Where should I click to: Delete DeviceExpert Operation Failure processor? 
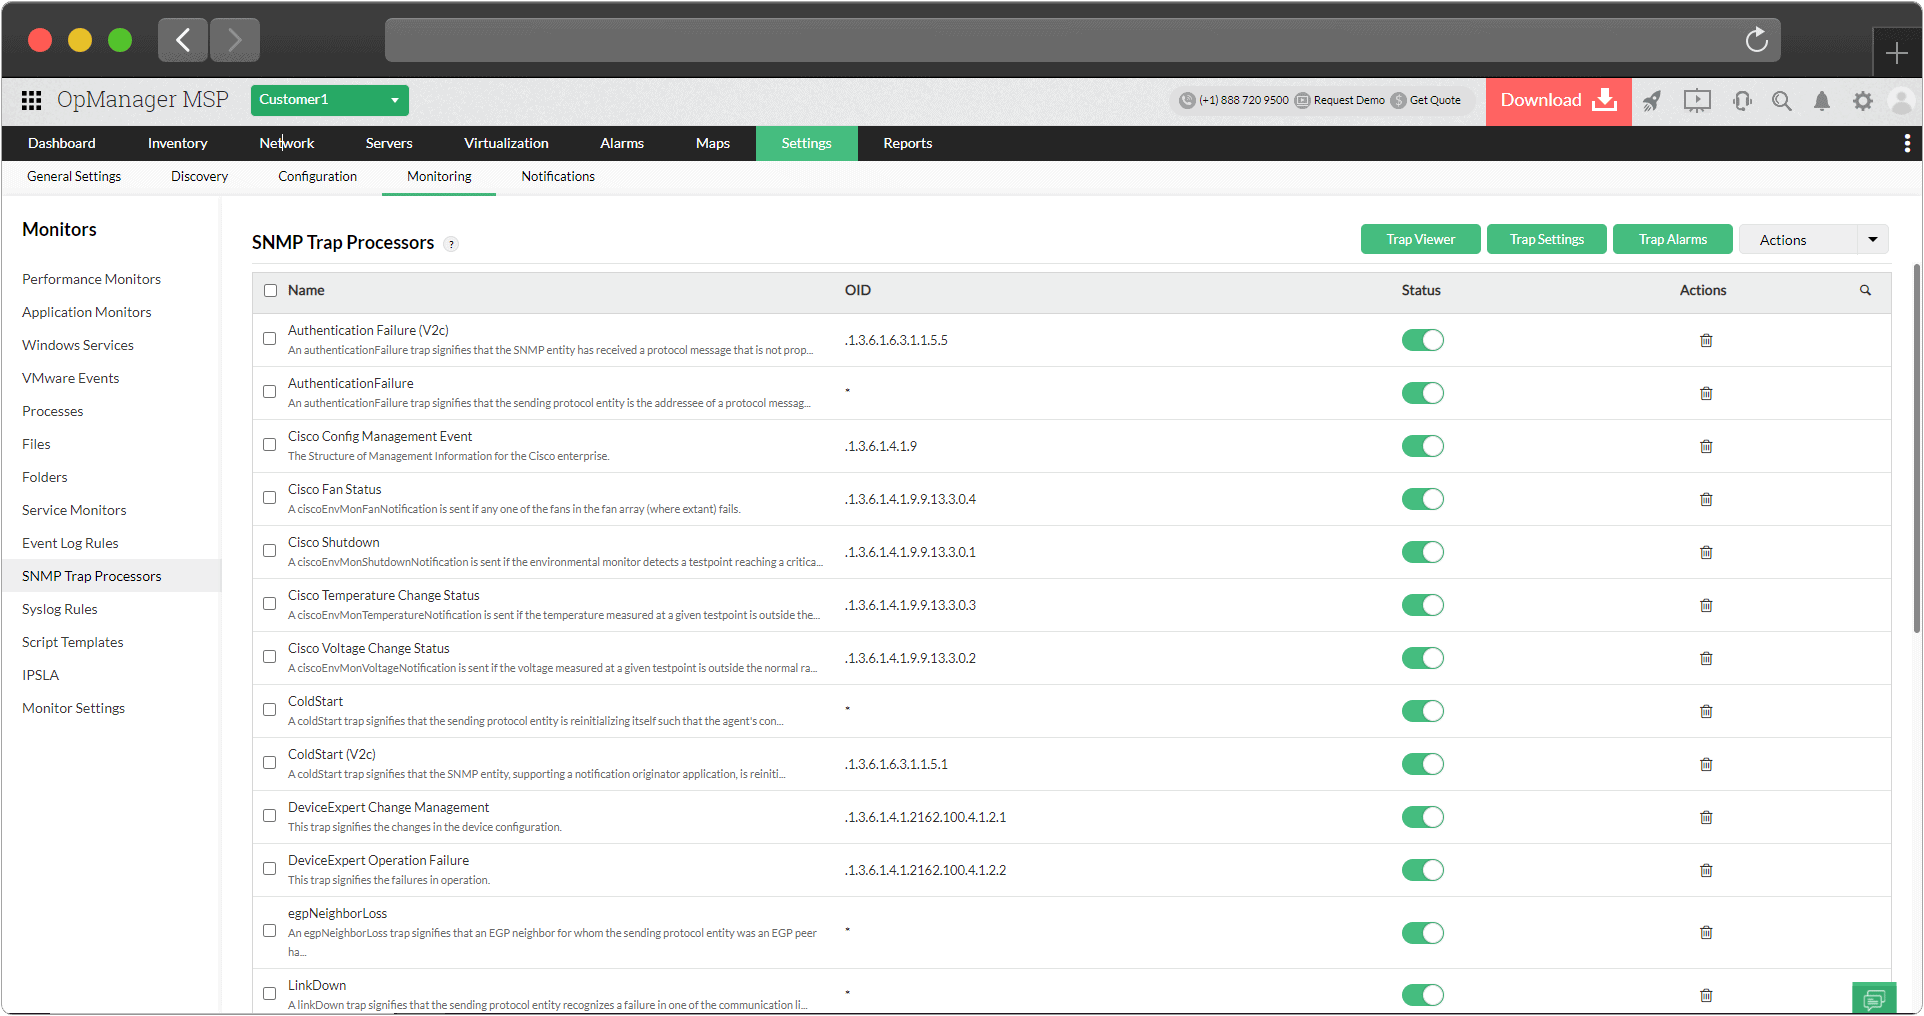[x=1706, y=870]
